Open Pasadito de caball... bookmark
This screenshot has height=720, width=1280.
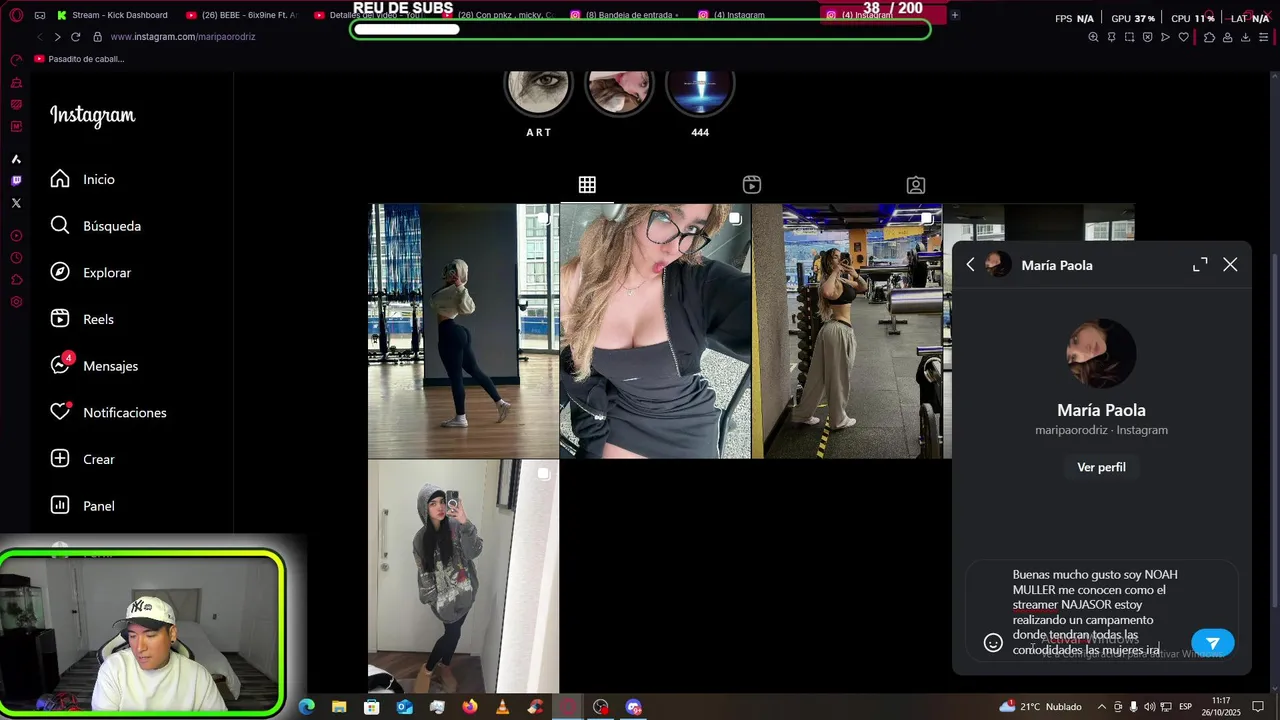pos(79,59)
